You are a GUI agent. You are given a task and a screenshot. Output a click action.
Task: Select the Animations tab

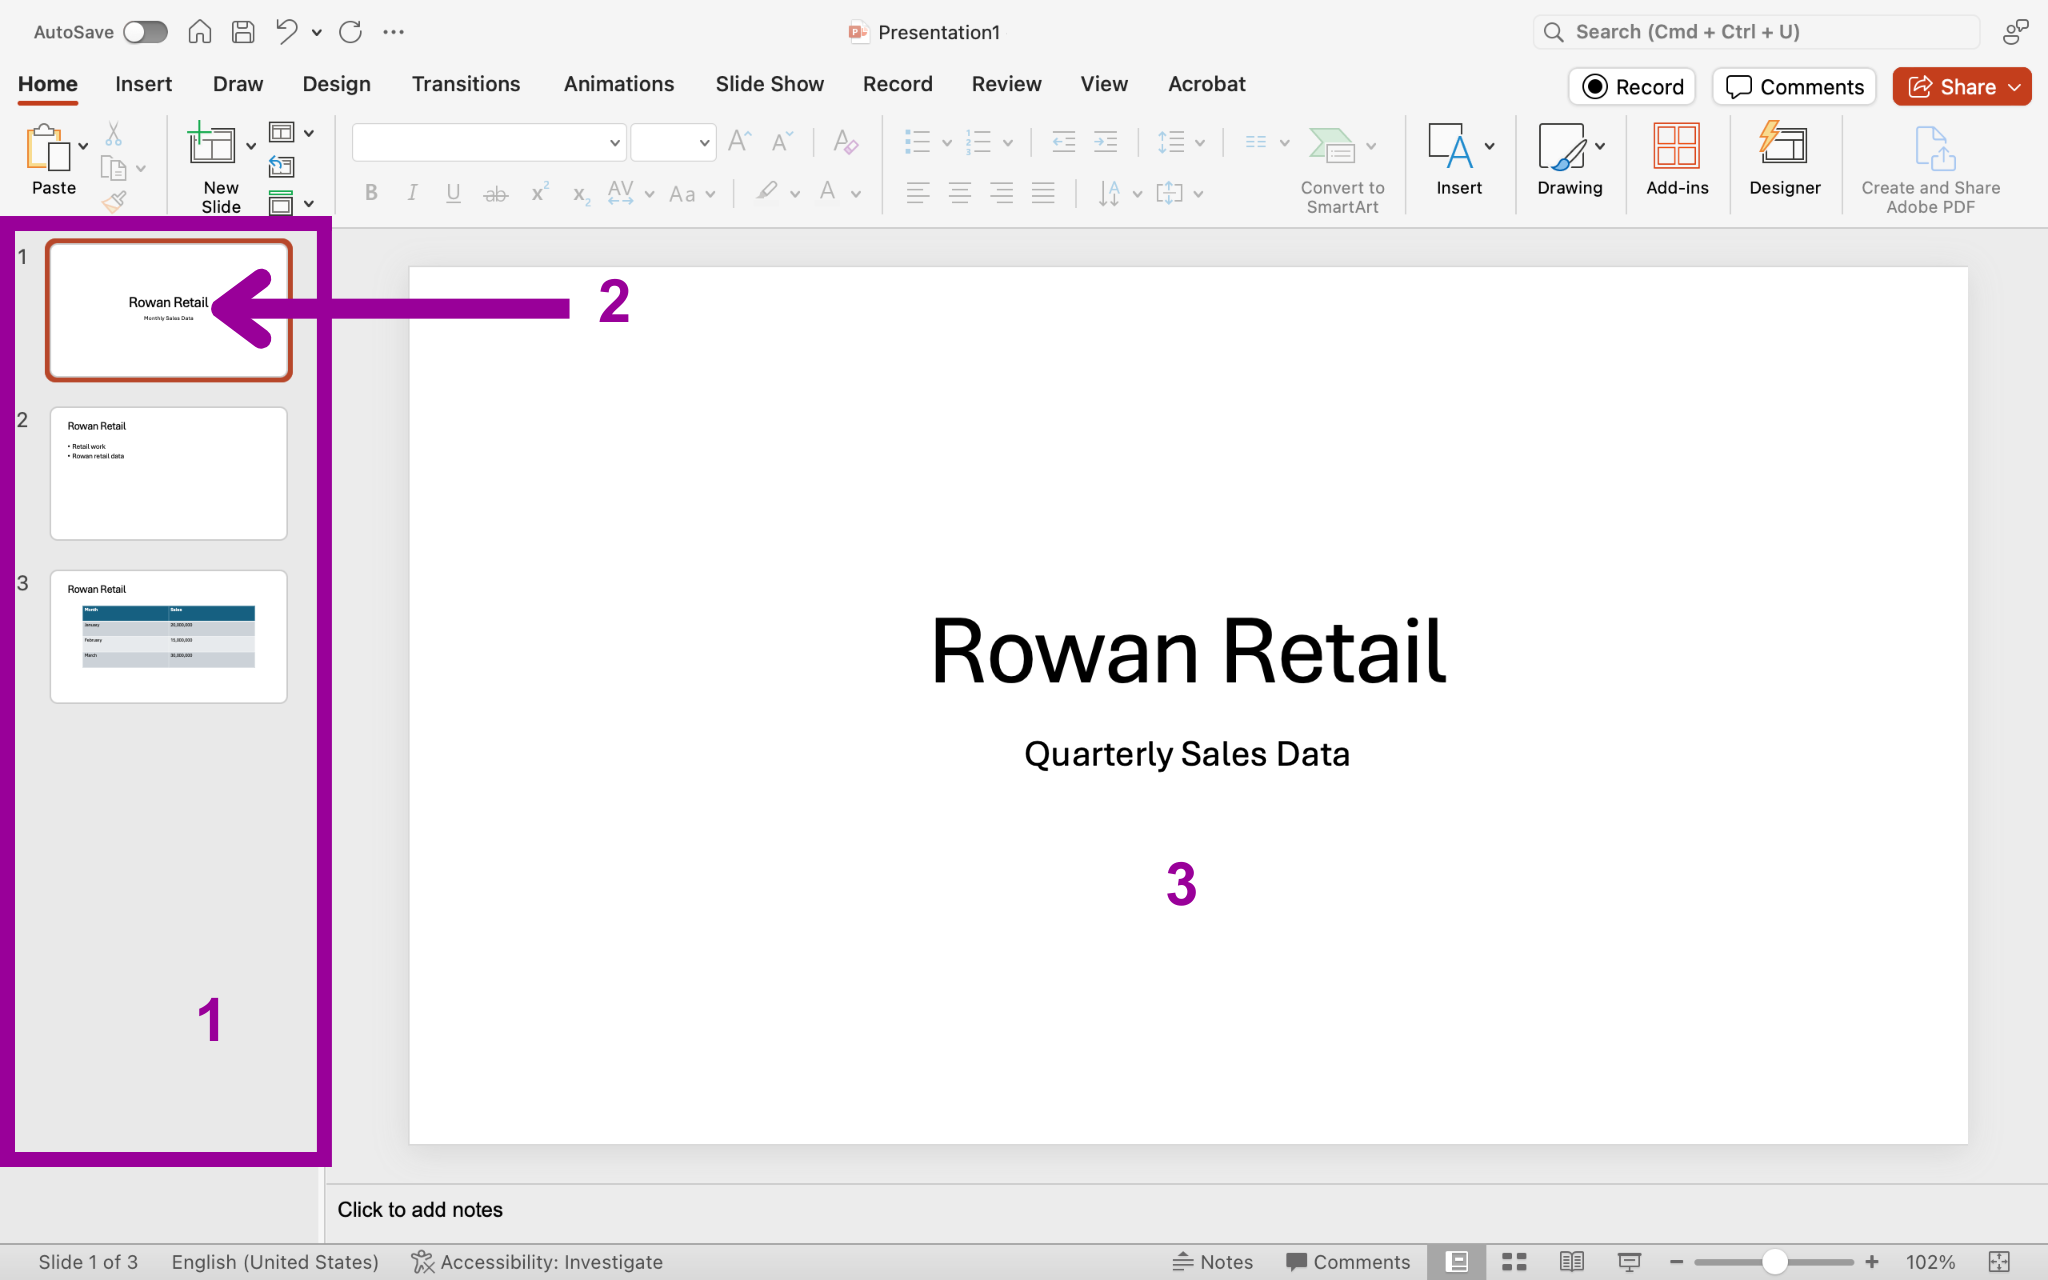619,84
